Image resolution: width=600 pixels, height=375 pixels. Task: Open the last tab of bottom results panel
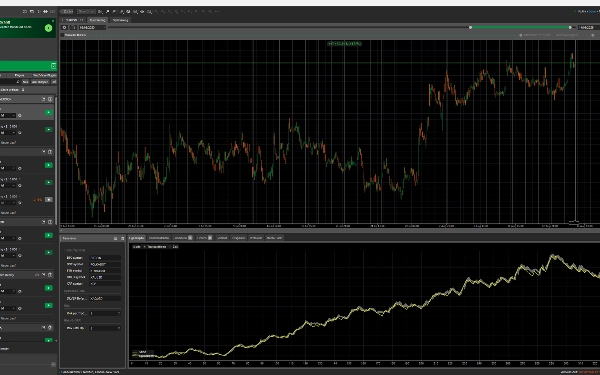click(274, 238)
